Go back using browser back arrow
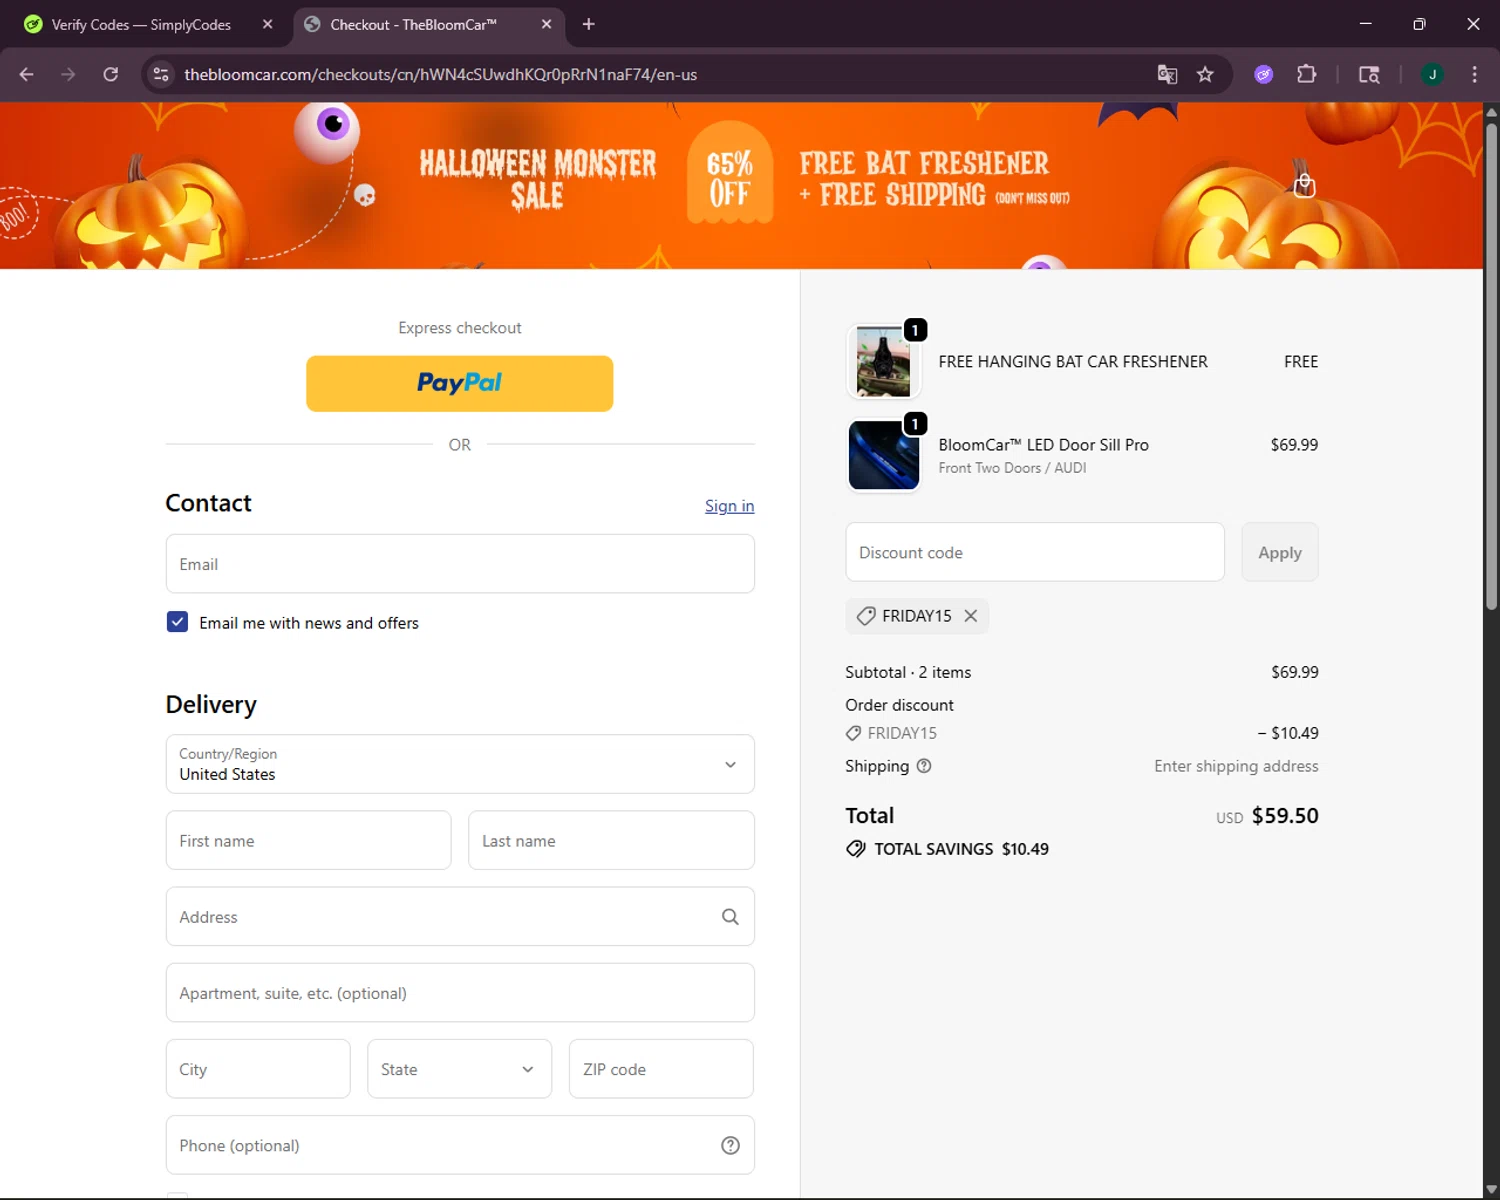The image size is (1500, 1200). click(27, 75)
